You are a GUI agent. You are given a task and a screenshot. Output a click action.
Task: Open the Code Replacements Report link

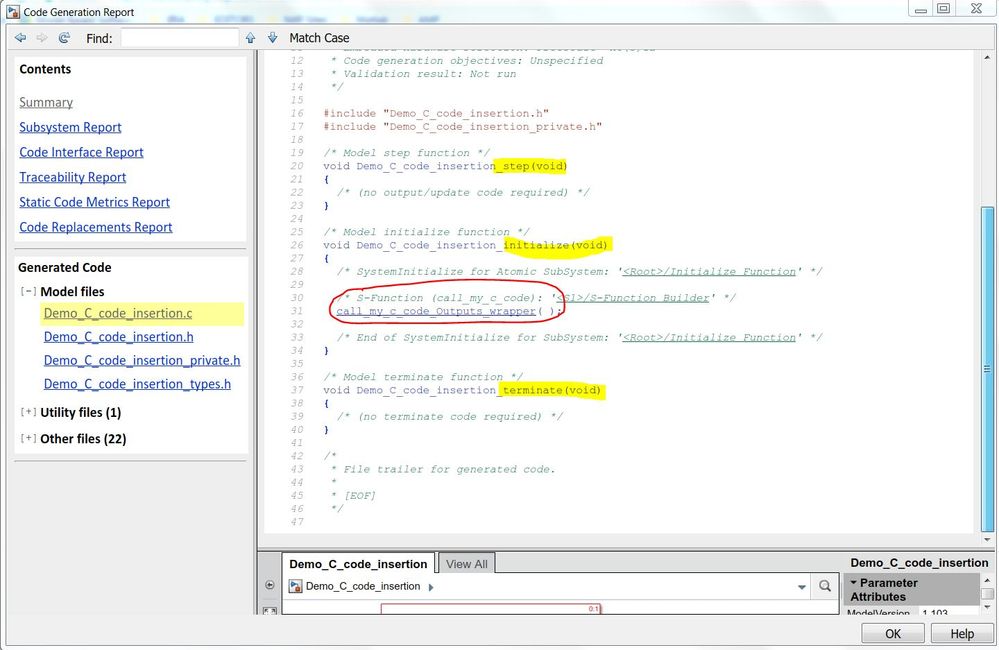tap(96, 226)
